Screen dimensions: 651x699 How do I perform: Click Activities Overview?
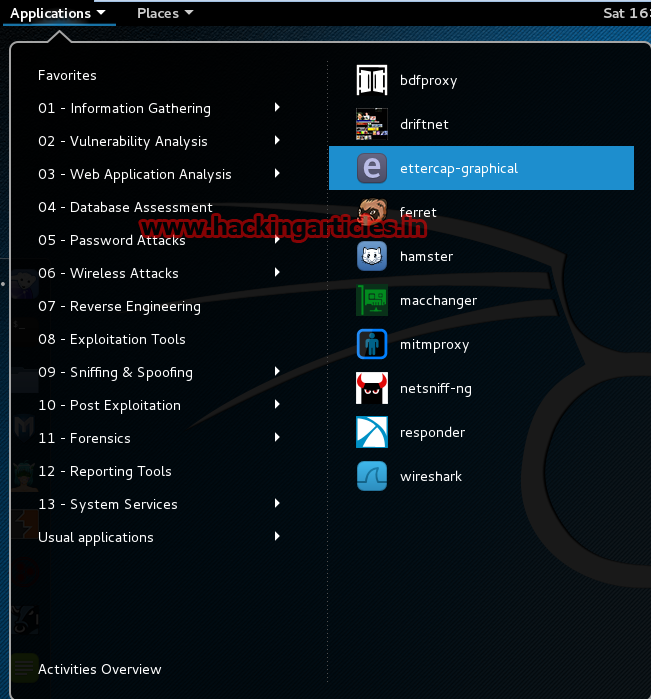point(99,669)
